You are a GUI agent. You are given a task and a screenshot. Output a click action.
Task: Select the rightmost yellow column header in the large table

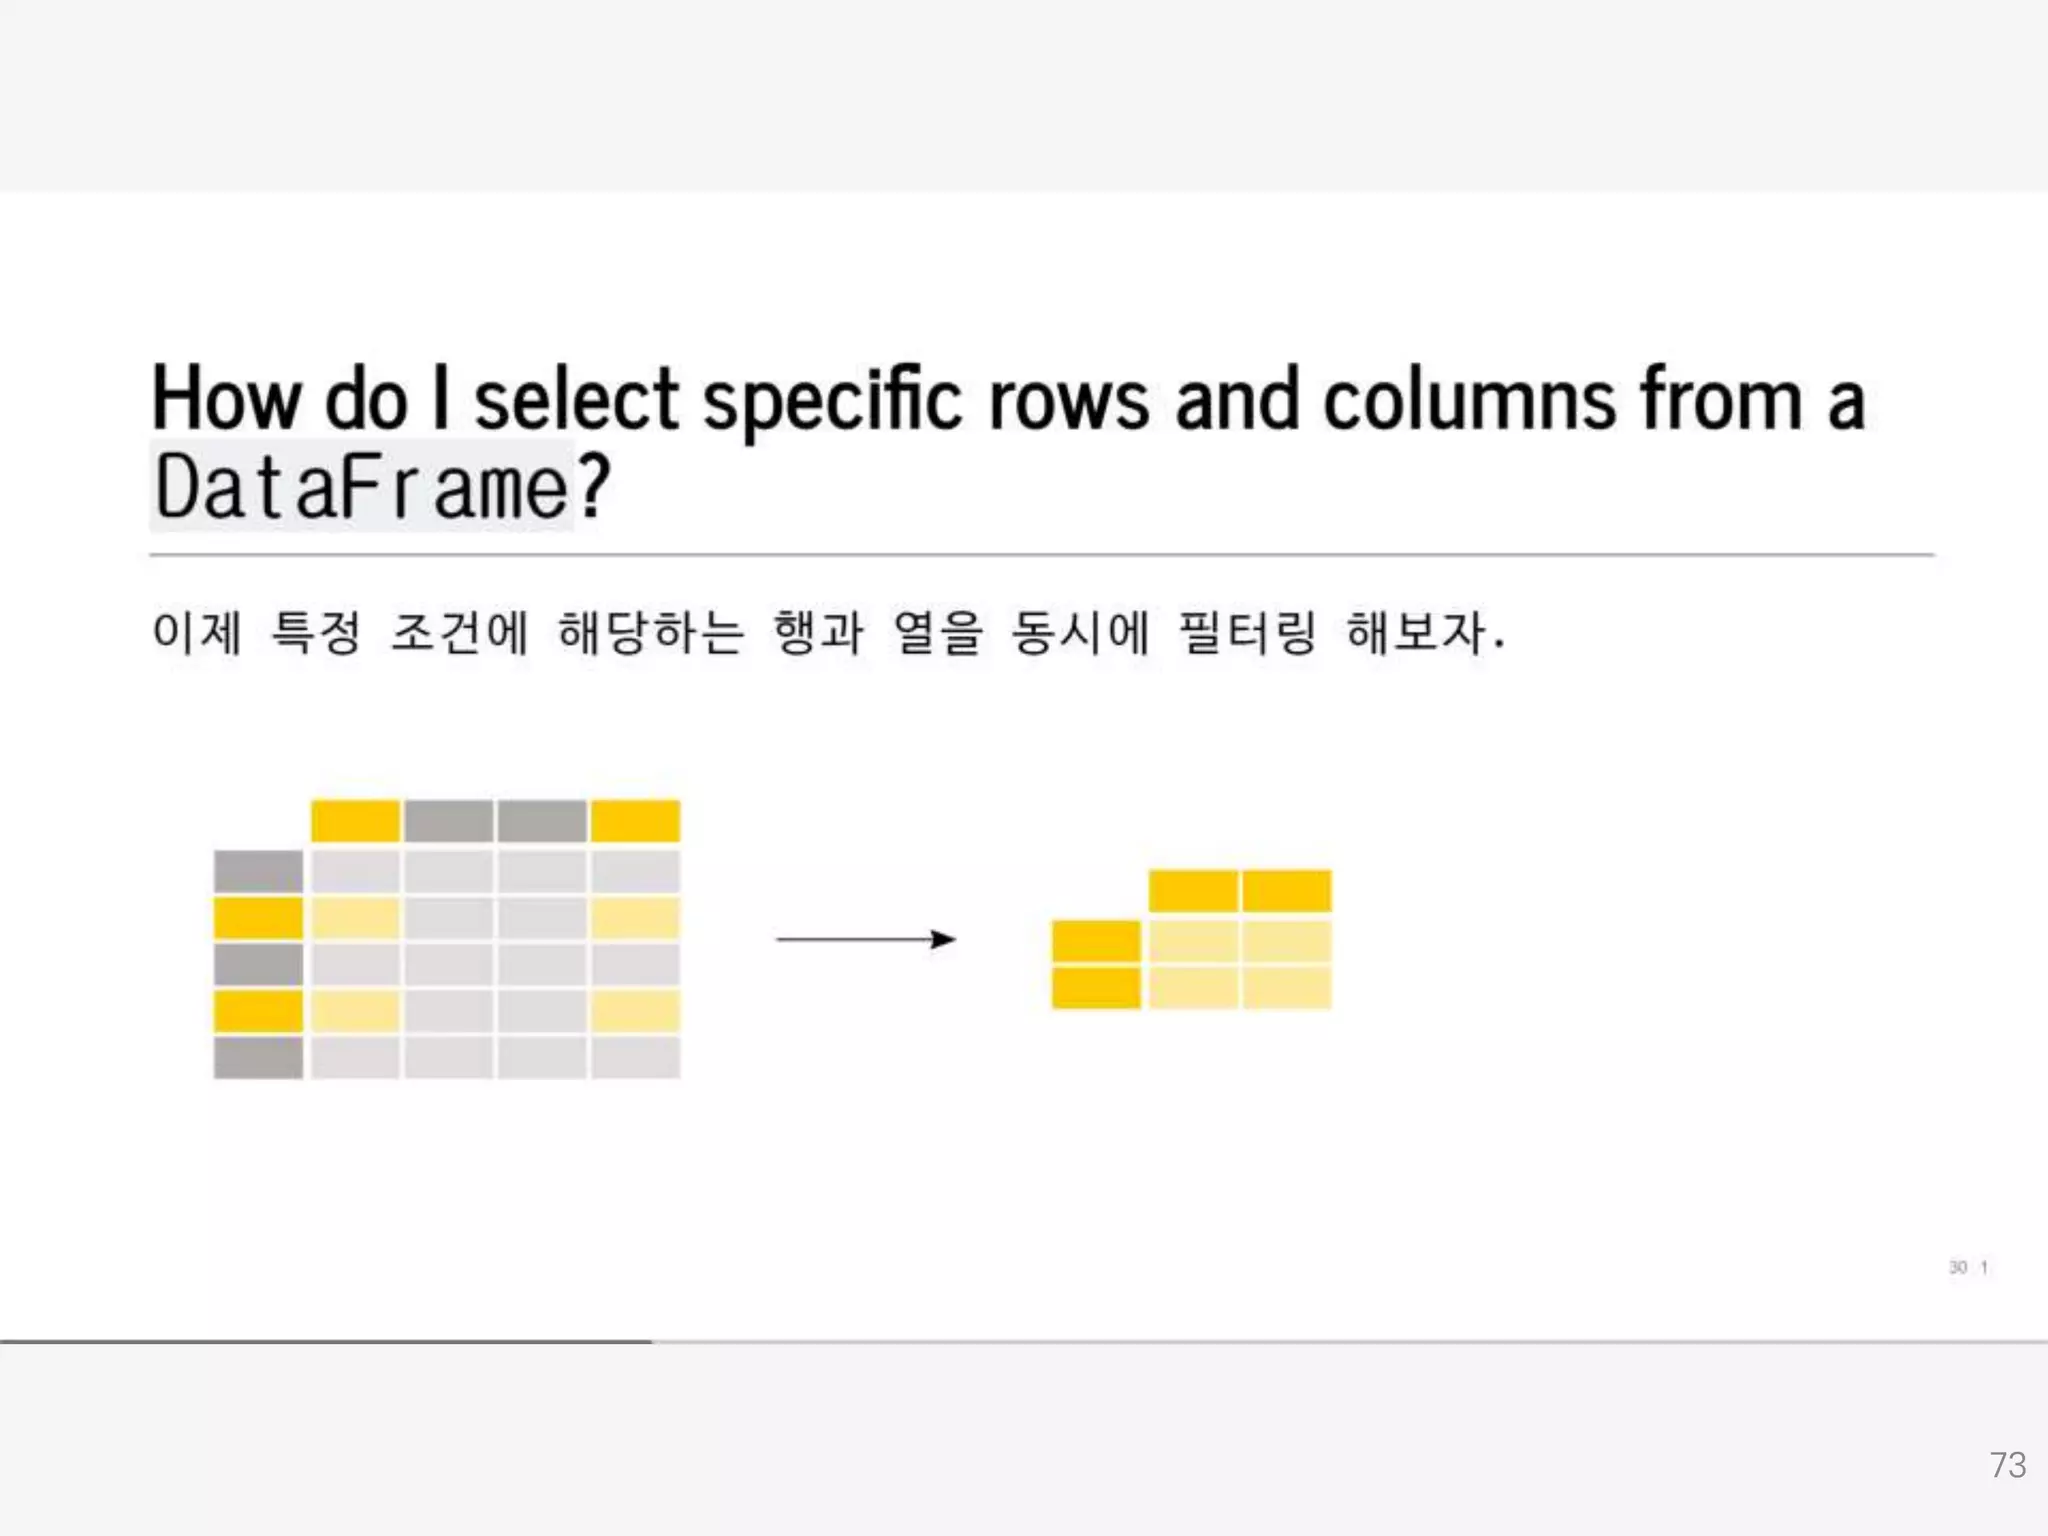pyautogui.click(x=635, y=821)
